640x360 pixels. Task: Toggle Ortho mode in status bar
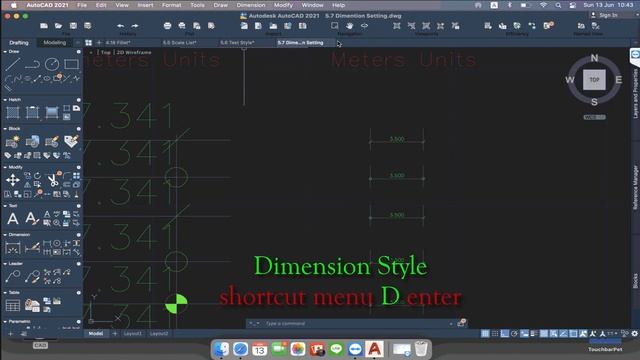[504, 333]
